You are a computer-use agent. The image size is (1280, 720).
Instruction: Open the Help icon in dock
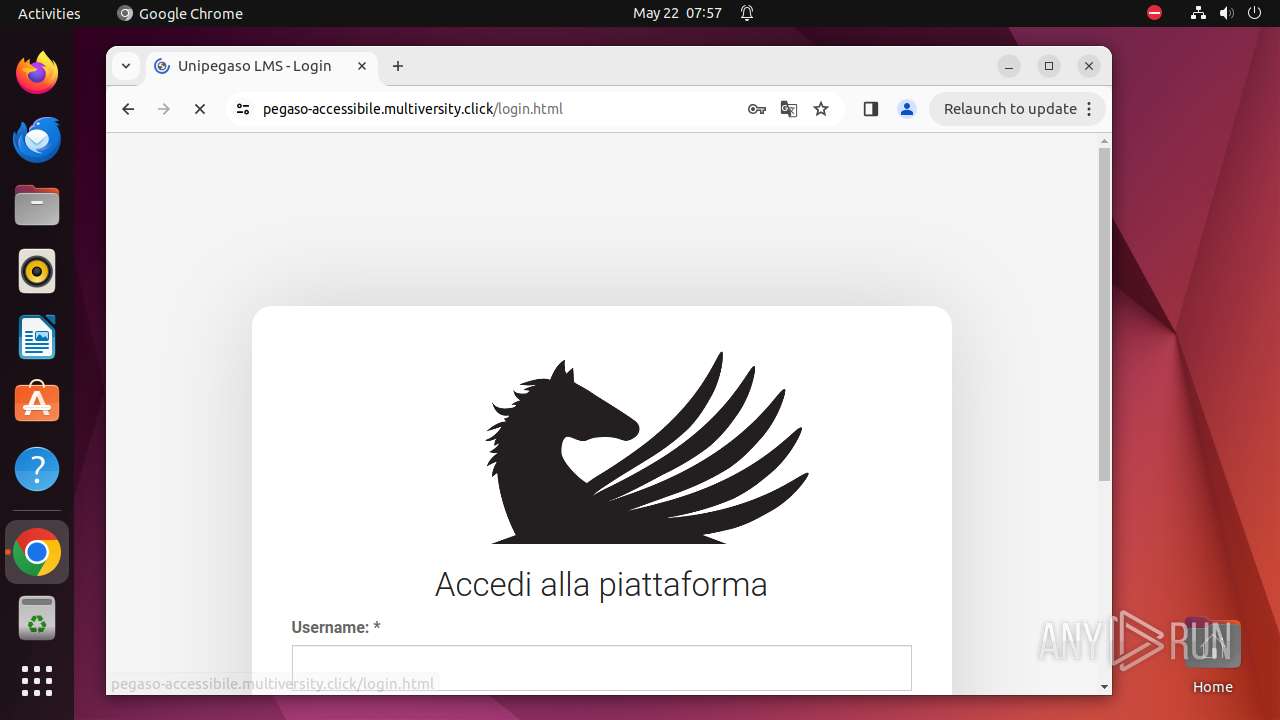tap(37, 469)
